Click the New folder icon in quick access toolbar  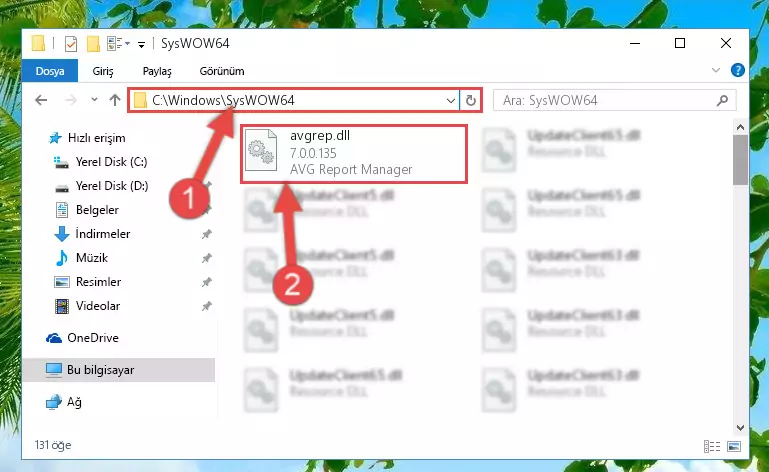93,44
